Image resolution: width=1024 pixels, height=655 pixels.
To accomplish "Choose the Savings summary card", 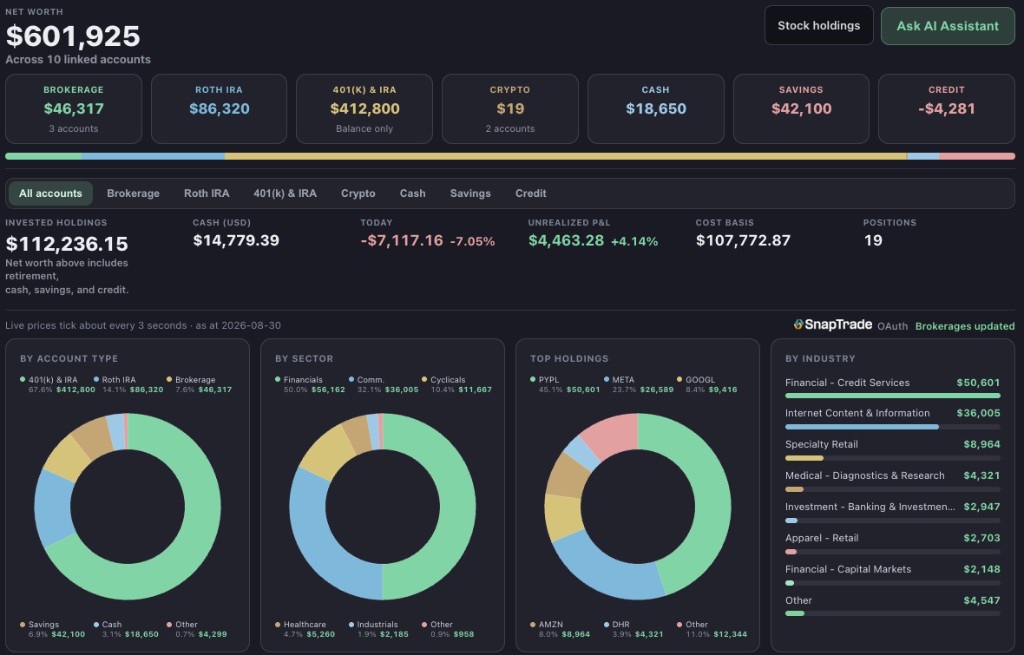I will pos(801,108).
